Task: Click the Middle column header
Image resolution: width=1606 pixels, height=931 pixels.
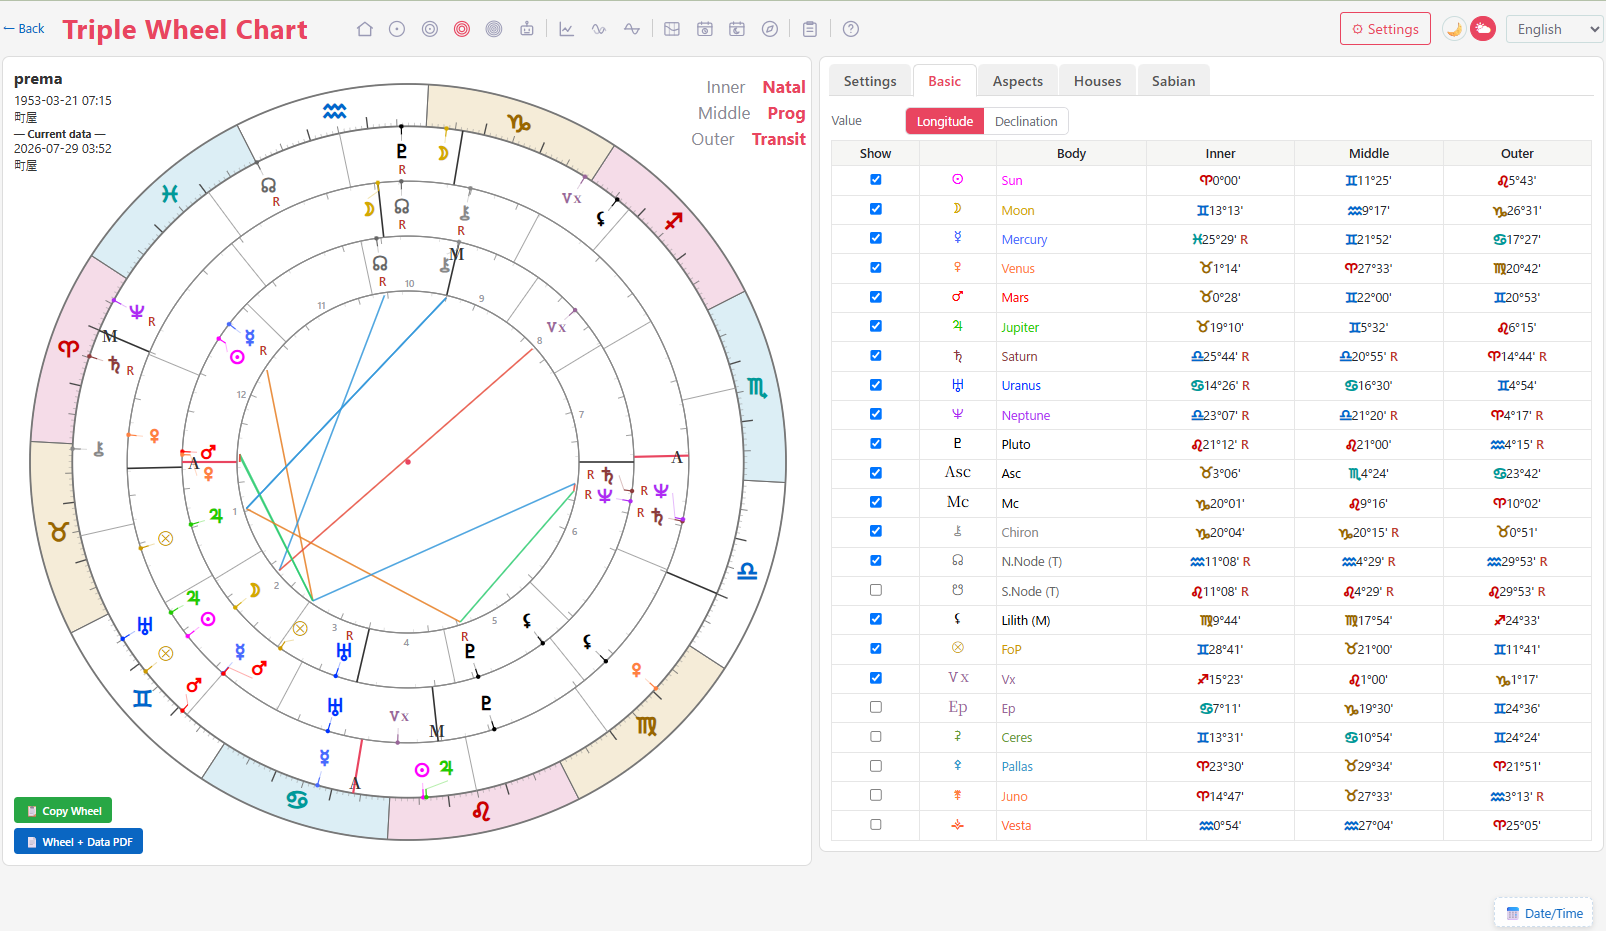Action: click(1369, 153)
